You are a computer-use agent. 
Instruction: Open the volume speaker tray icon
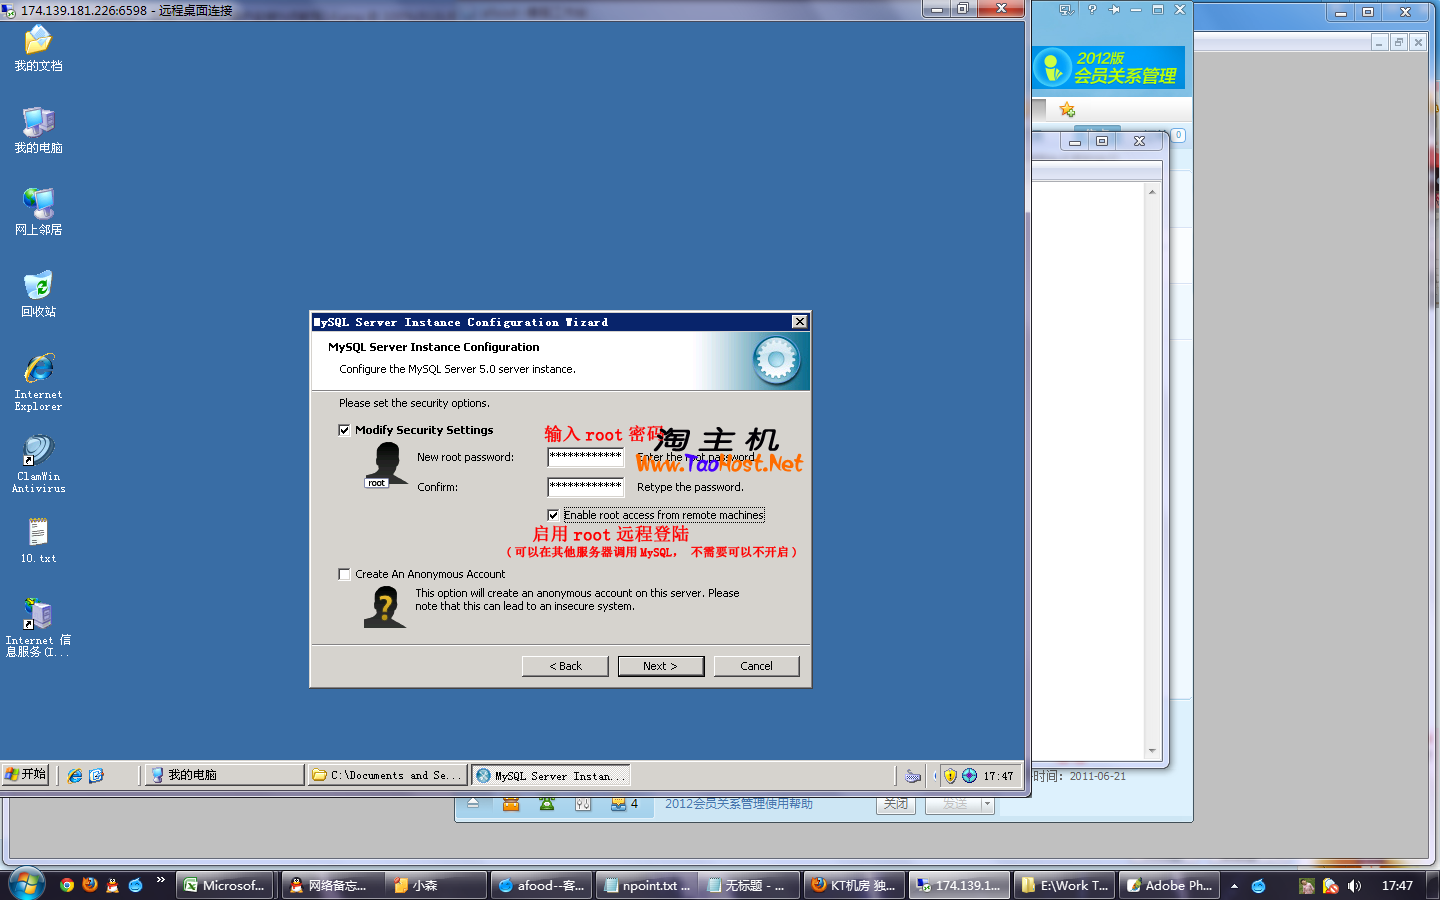pyautogui.click(x=1354, y=886)
